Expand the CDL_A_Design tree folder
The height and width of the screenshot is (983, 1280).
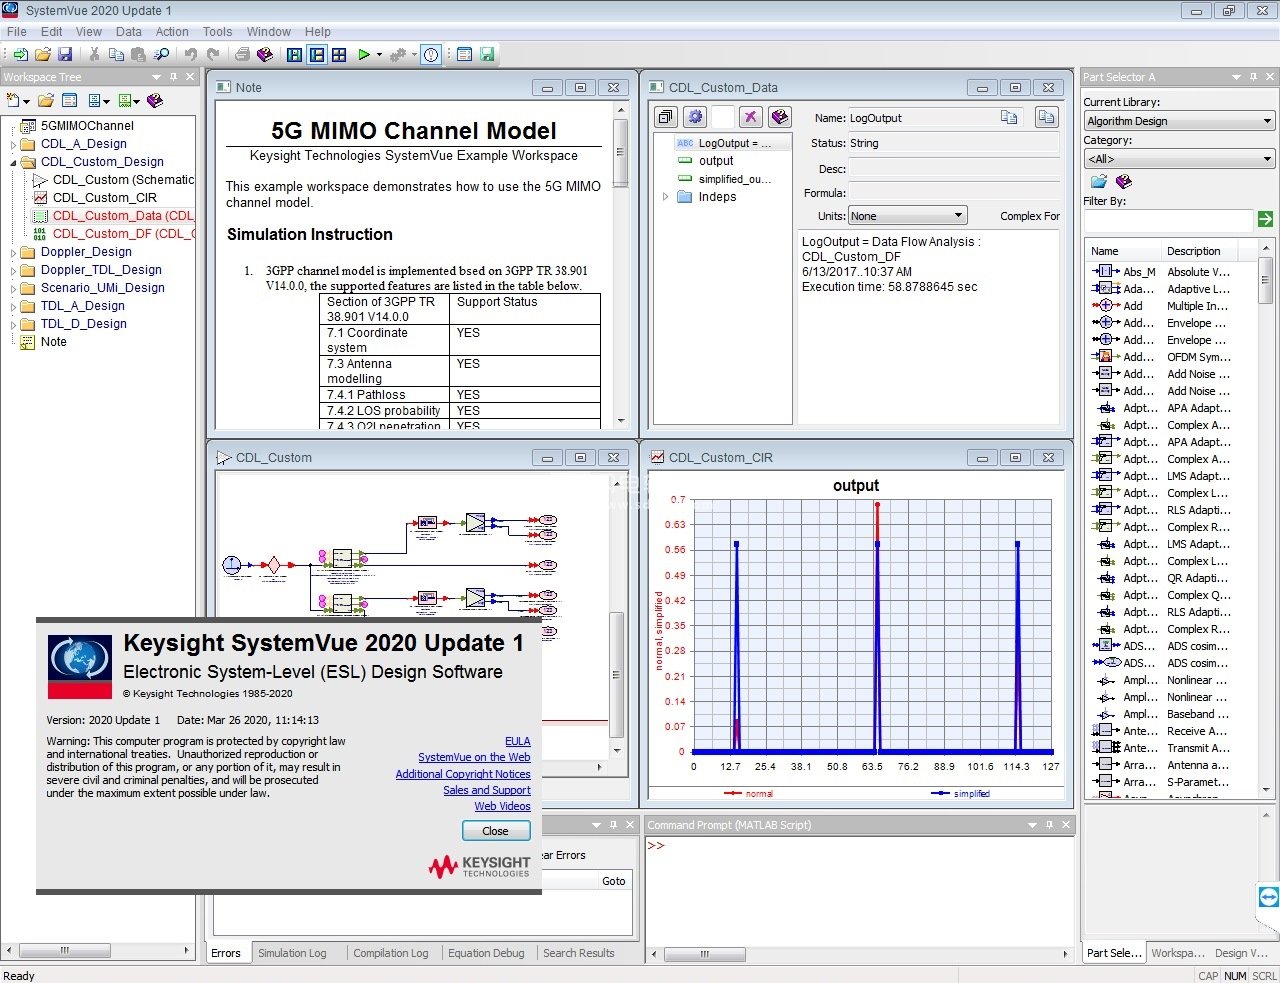tap(14, 144)
